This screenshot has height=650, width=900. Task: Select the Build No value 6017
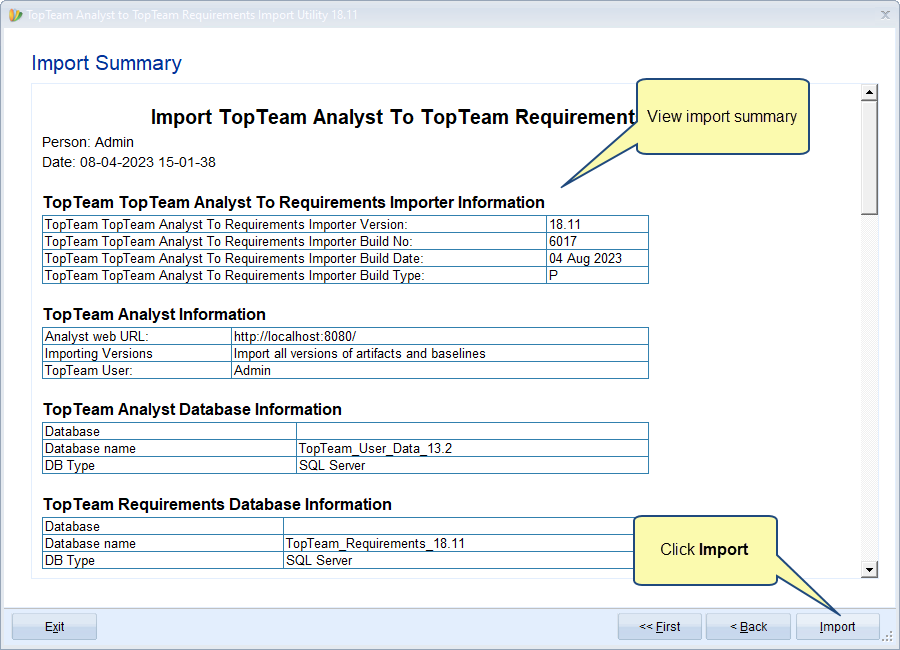[x=563, y=242]
